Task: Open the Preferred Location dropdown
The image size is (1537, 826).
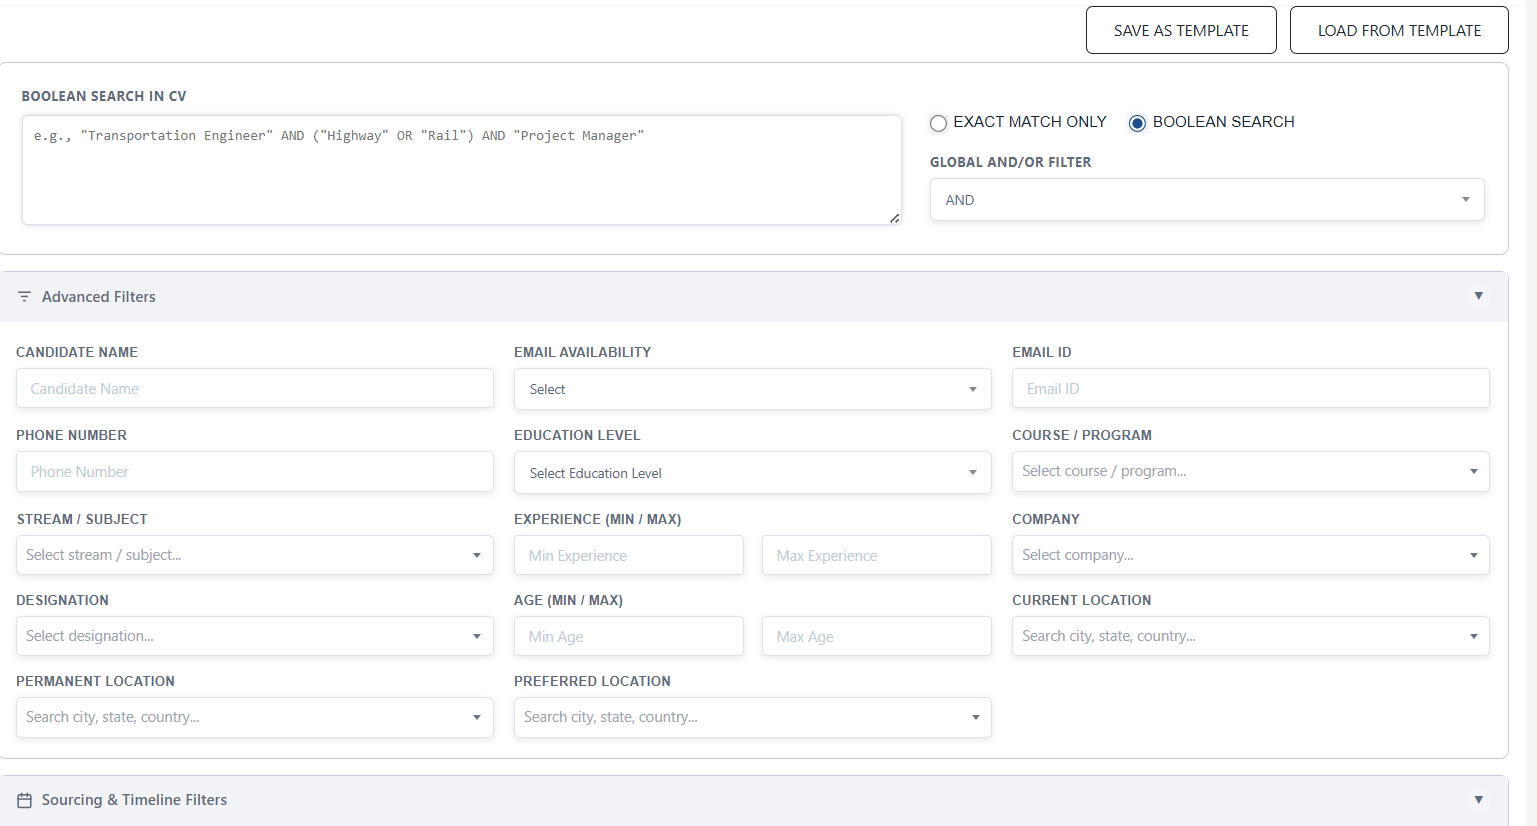Action: coord(752,717)
